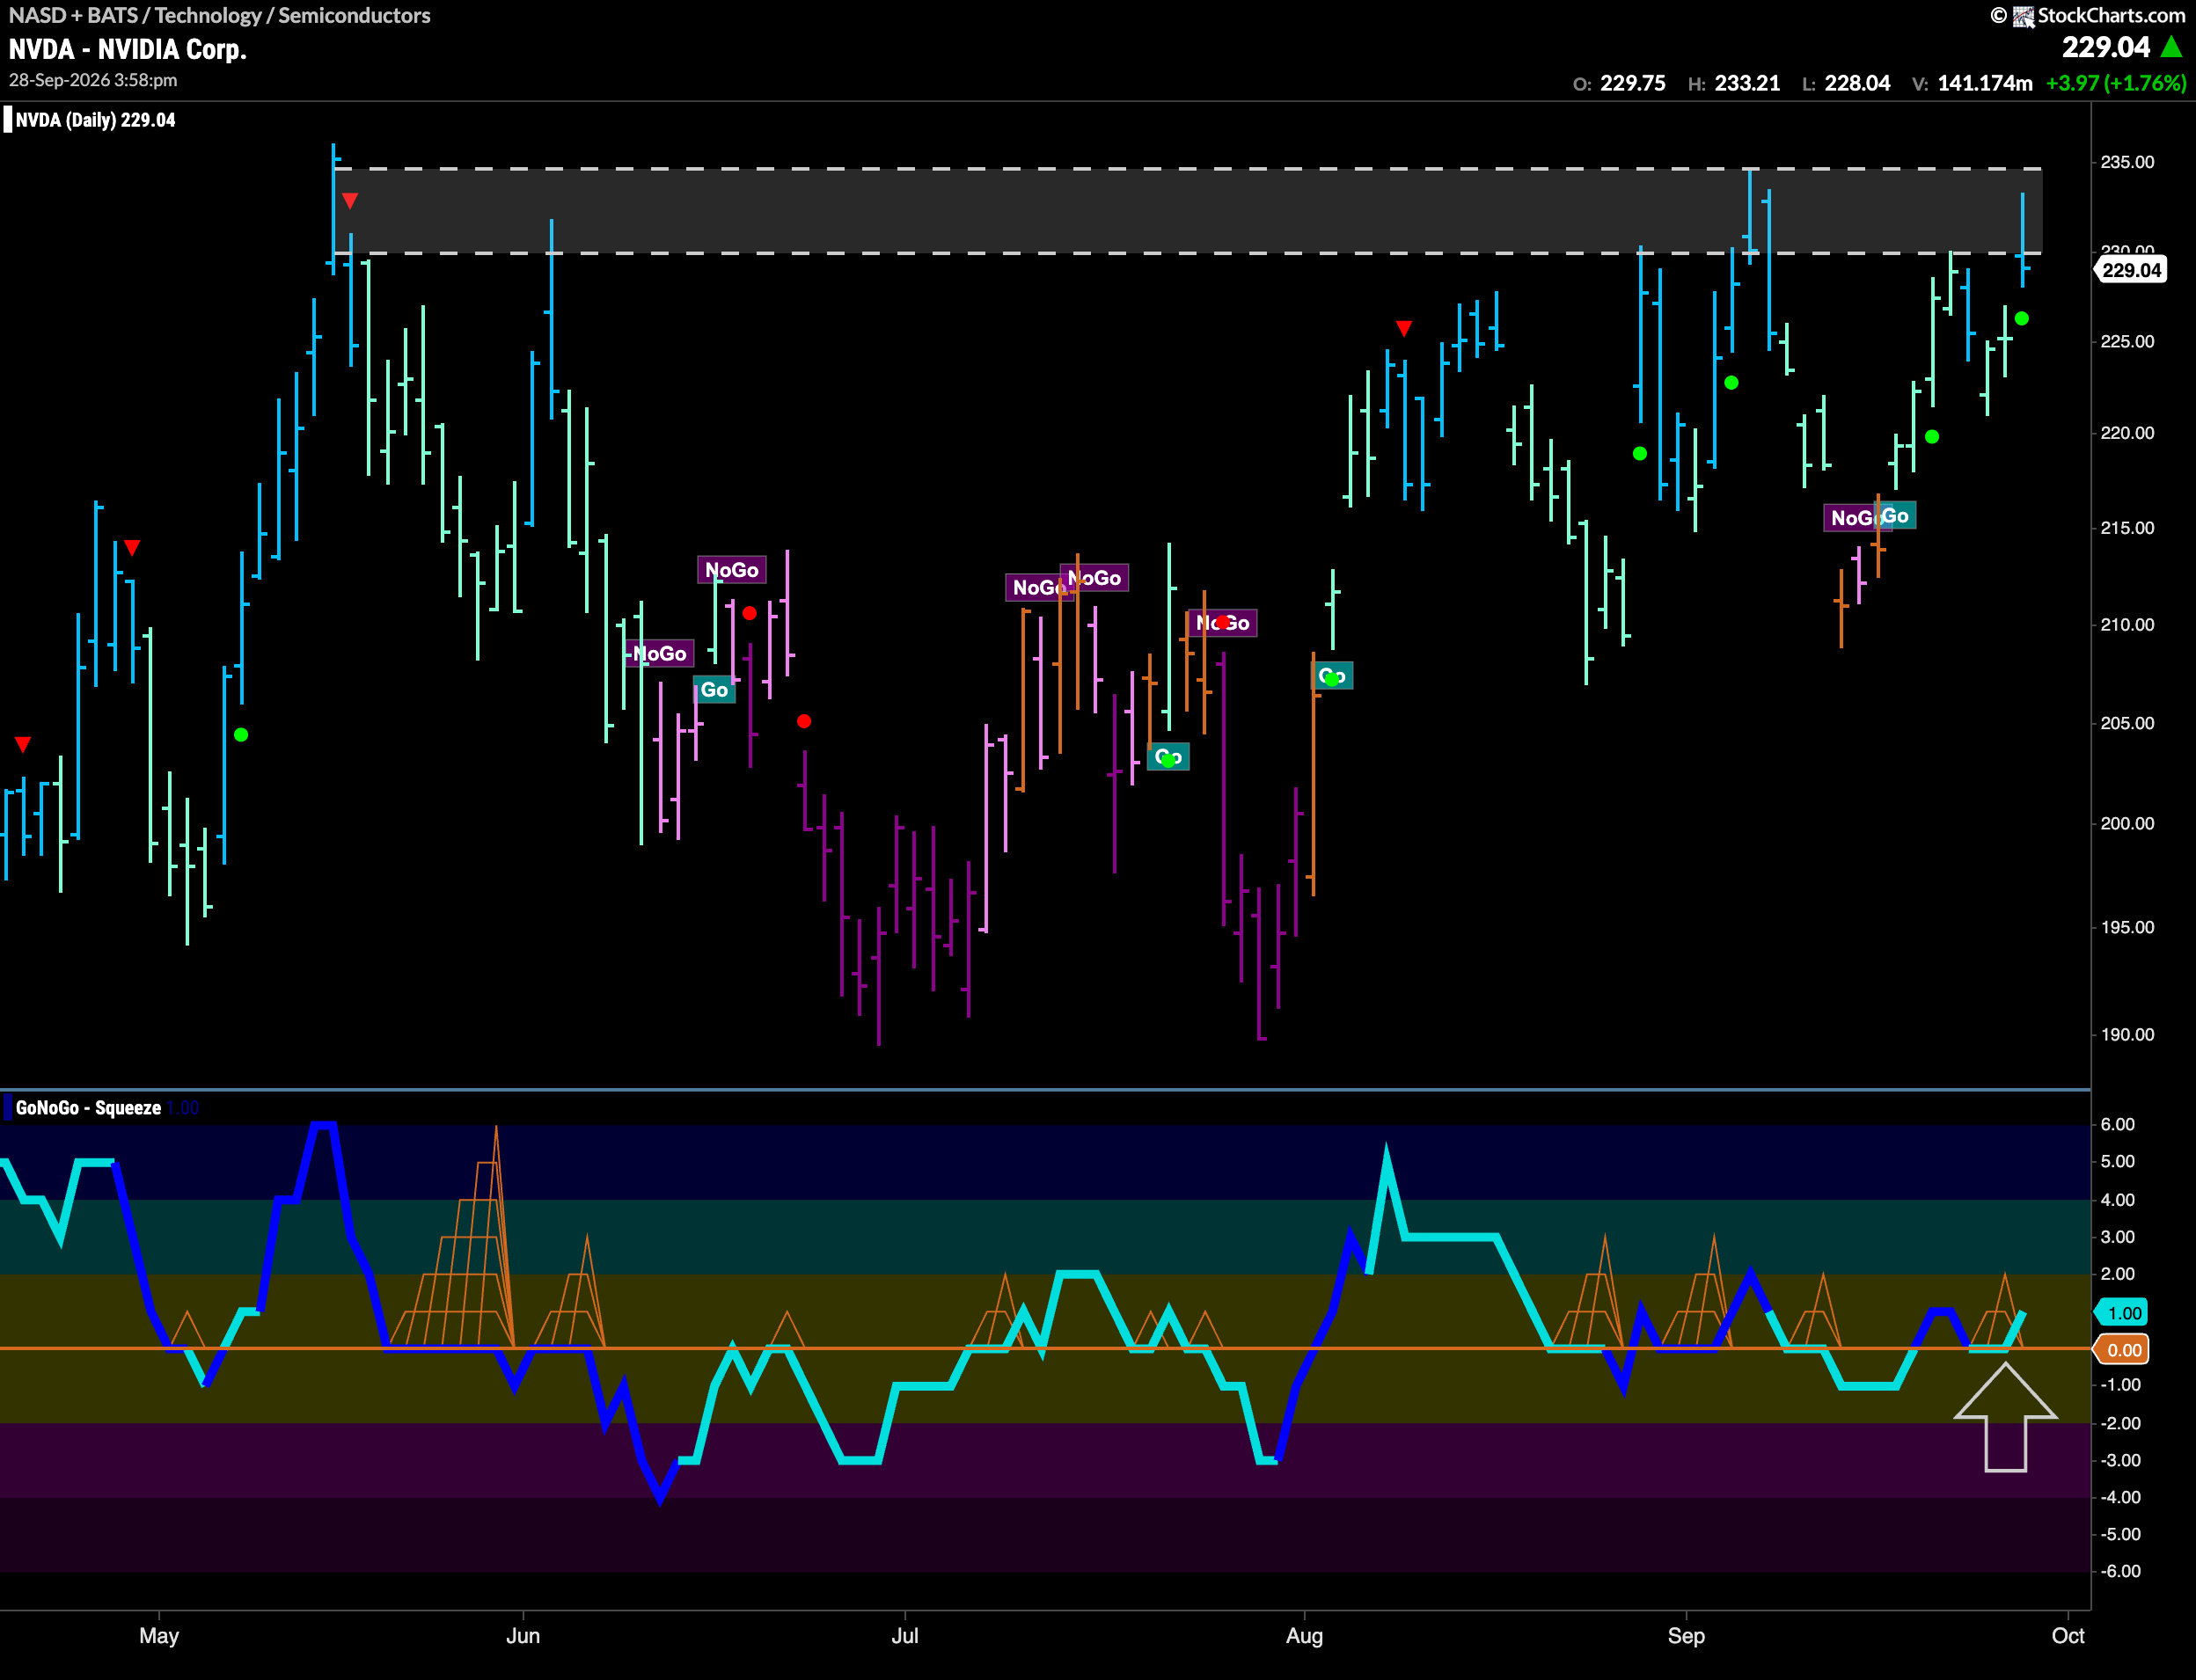Select the NoGo label with red dot in late July
The image size is (2196, 1680).
click(1222, 623)
